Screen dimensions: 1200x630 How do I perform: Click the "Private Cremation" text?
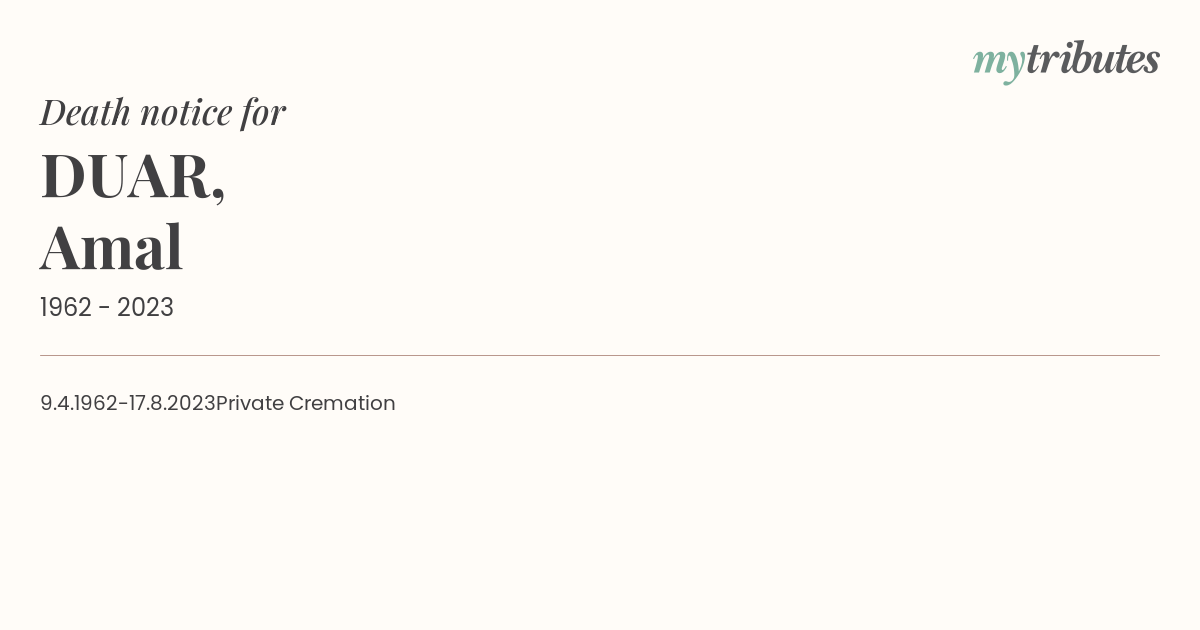(306, 403)
